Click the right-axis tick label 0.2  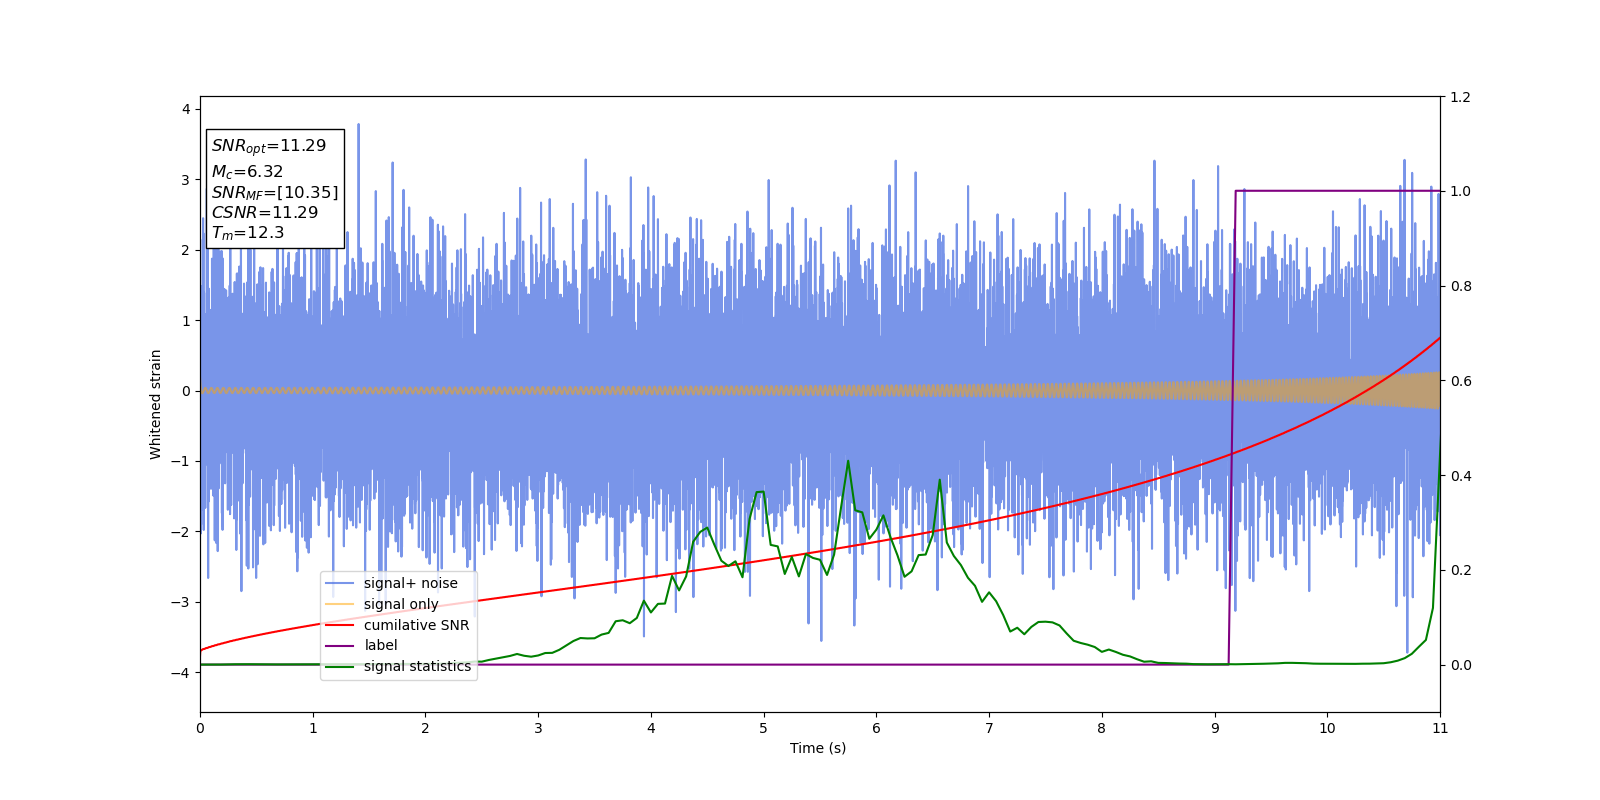pyautogui.click(x=1460, y=571)
